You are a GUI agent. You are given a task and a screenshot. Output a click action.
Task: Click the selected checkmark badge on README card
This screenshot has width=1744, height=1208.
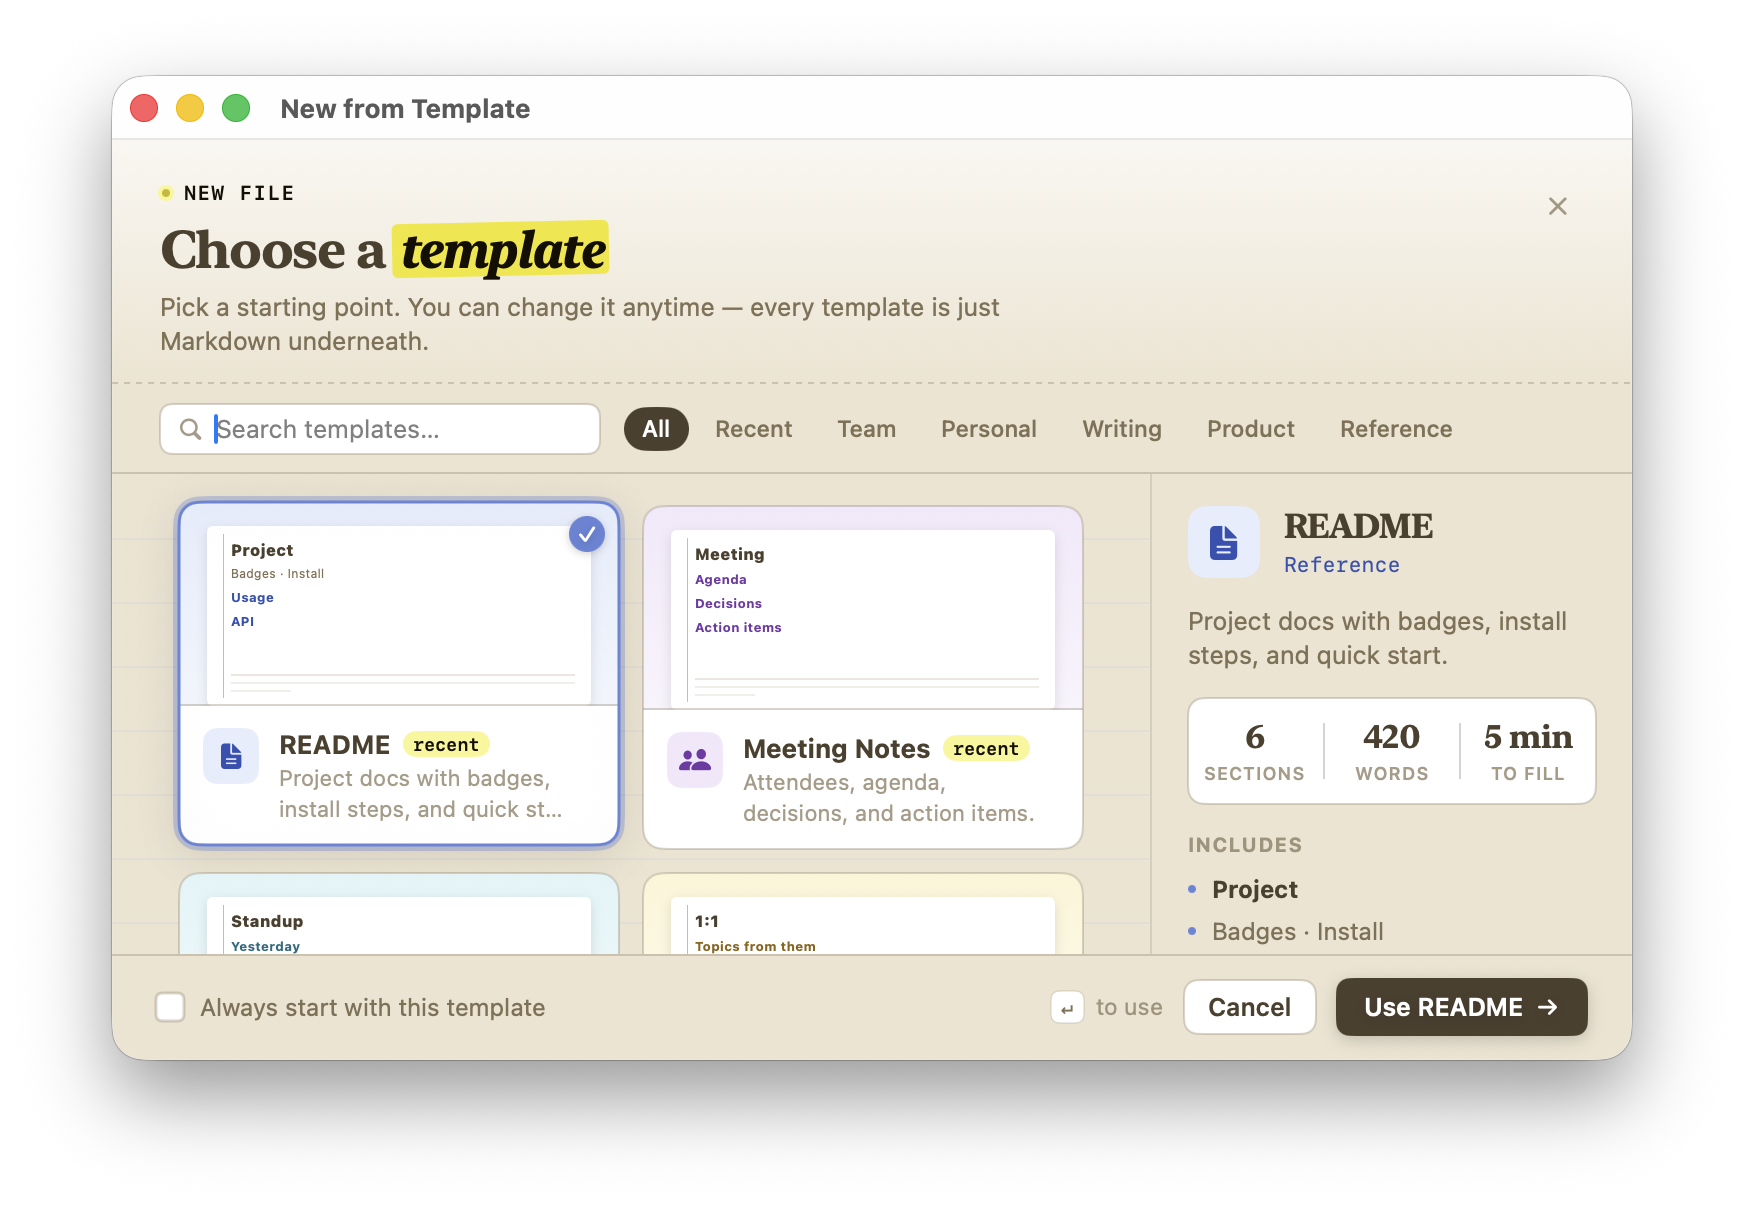(587, 534)
